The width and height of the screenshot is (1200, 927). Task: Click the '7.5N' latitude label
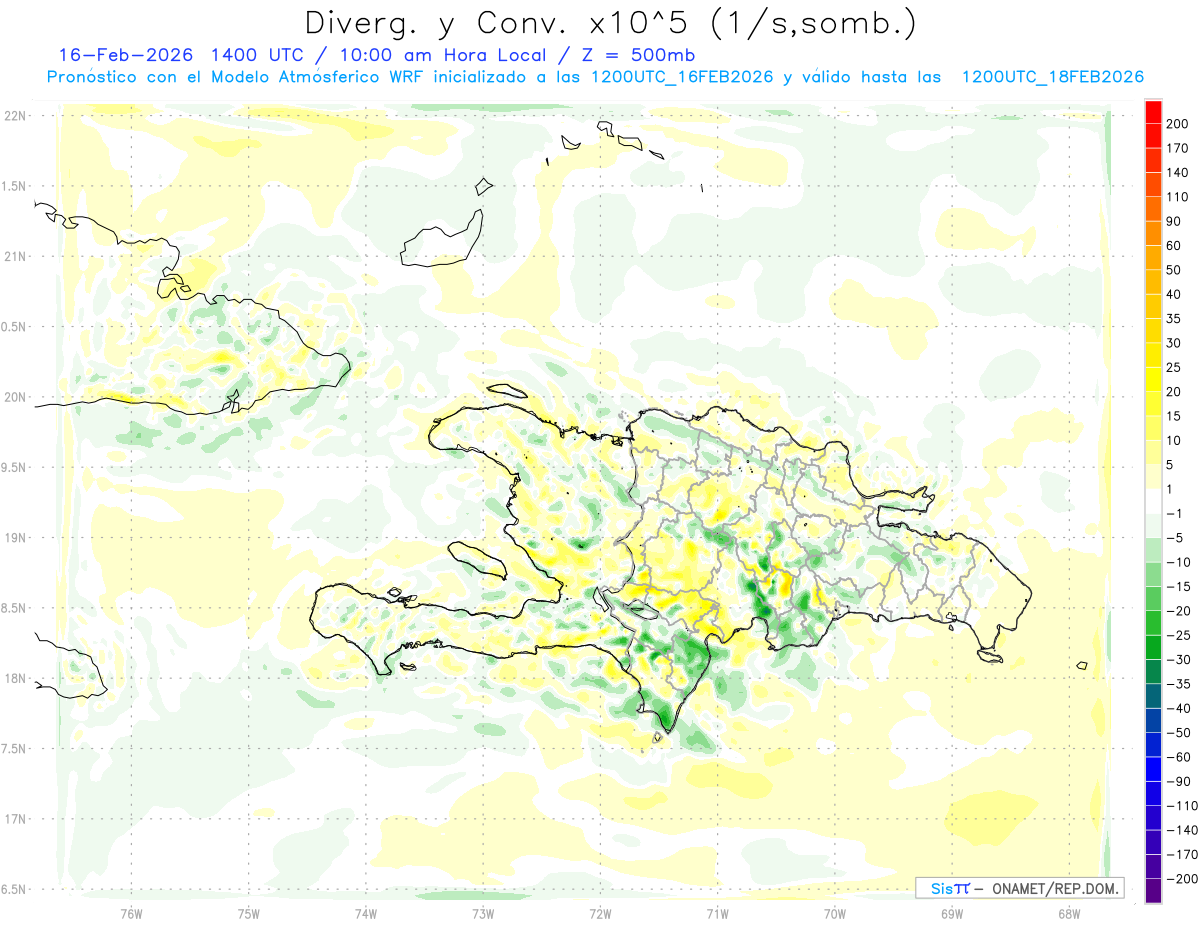click(x=13, y=749)
